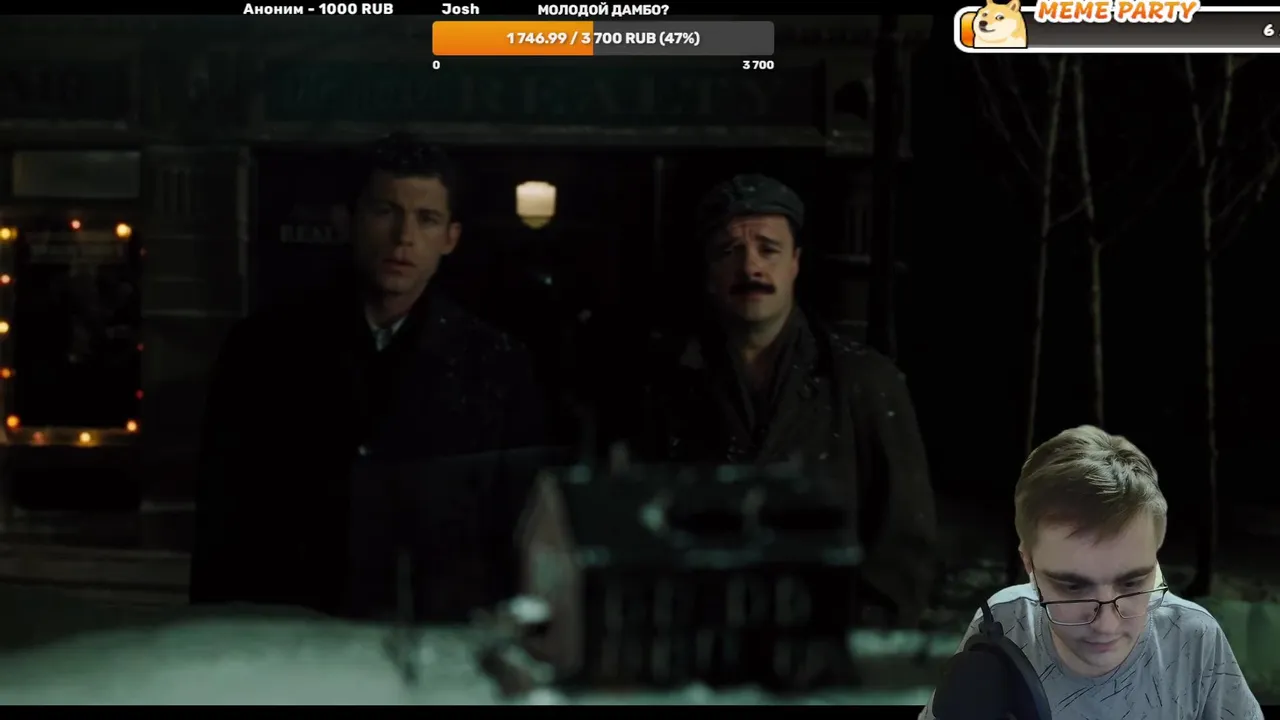1280x720 pixels.
Task: Click the '3 700' goal maximum label
Action: click(758, 65)
